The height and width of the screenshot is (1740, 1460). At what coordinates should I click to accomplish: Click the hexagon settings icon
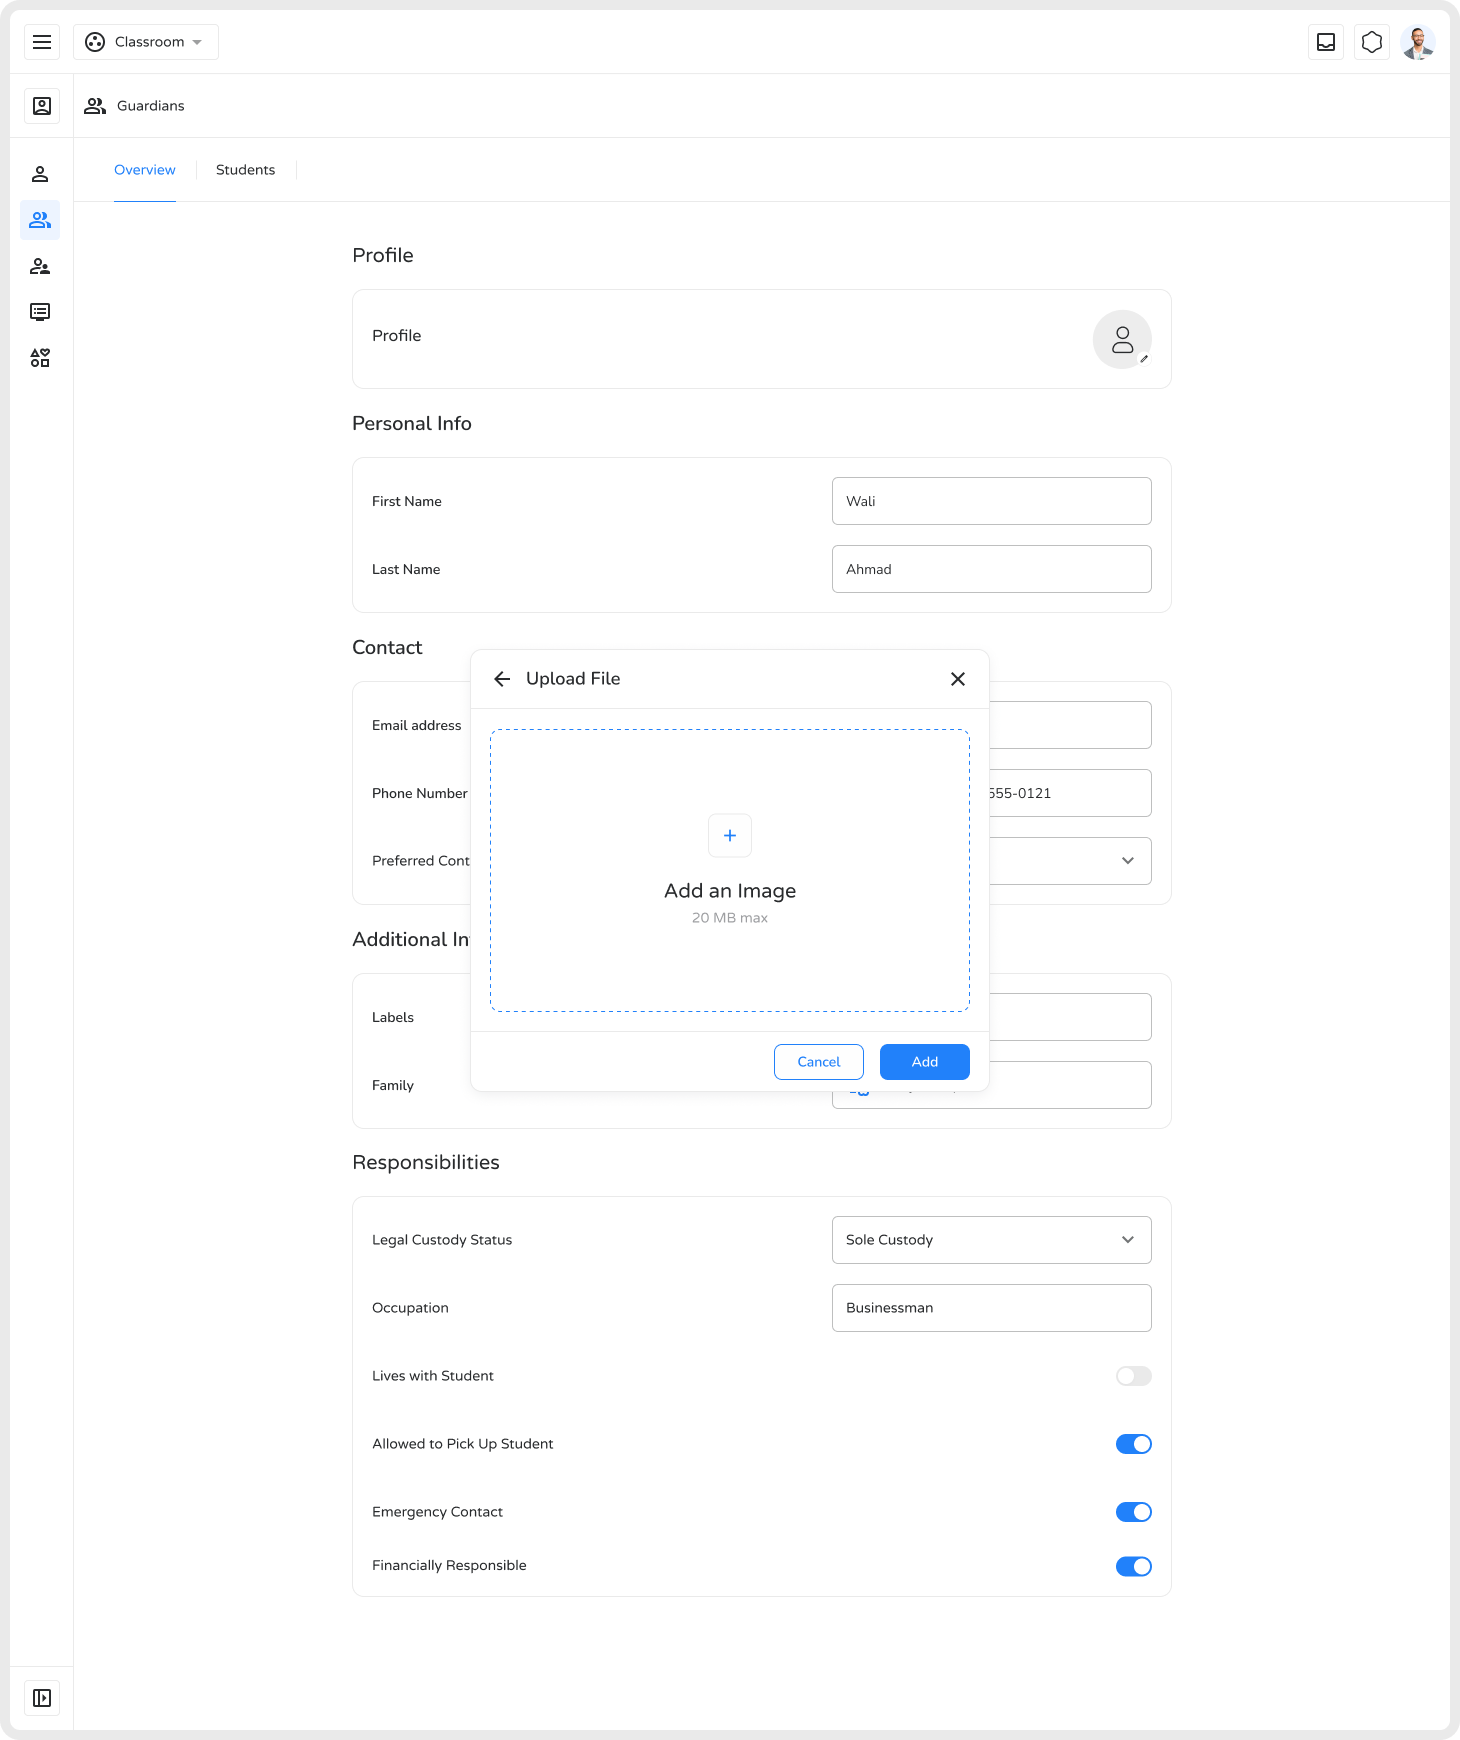(x=1372, y=42)
